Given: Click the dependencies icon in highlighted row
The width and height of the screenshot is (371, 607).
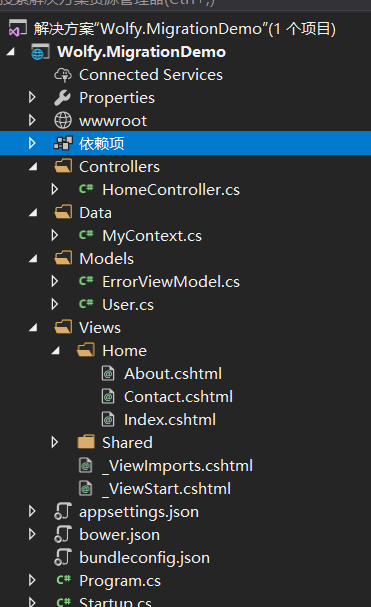Looking at the screenshot, I should [x=63, y=143].
